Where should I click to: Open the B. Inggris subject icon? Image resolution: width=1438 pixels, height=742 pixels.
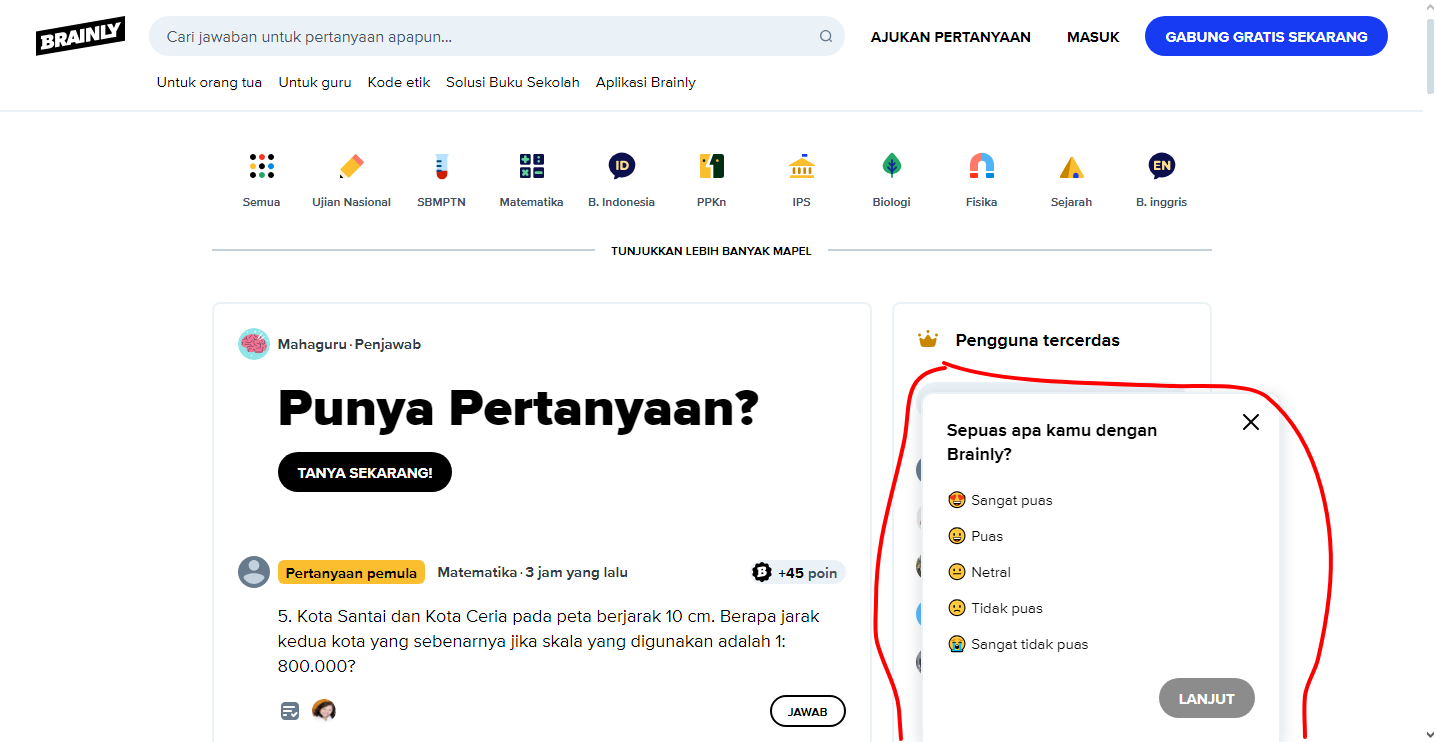[1161, 166]
